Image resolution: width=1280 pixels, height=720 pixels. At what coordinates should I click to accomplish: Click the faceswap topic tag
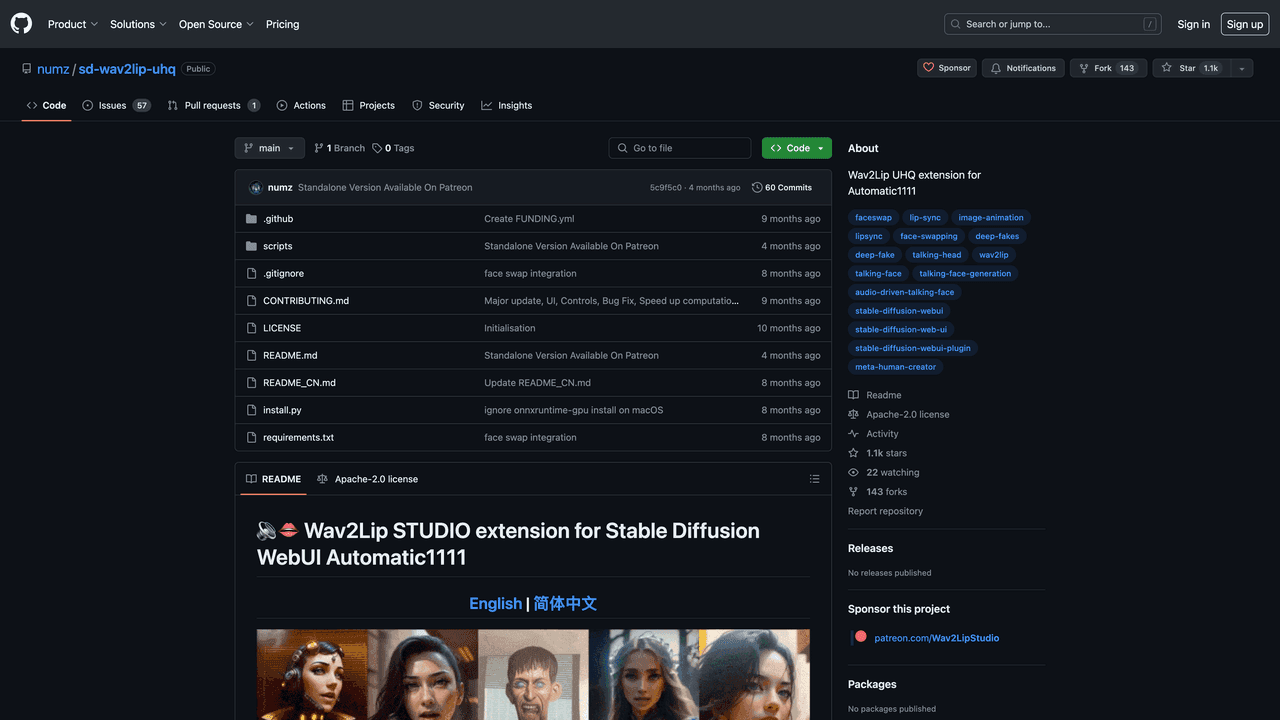[873, 217]
